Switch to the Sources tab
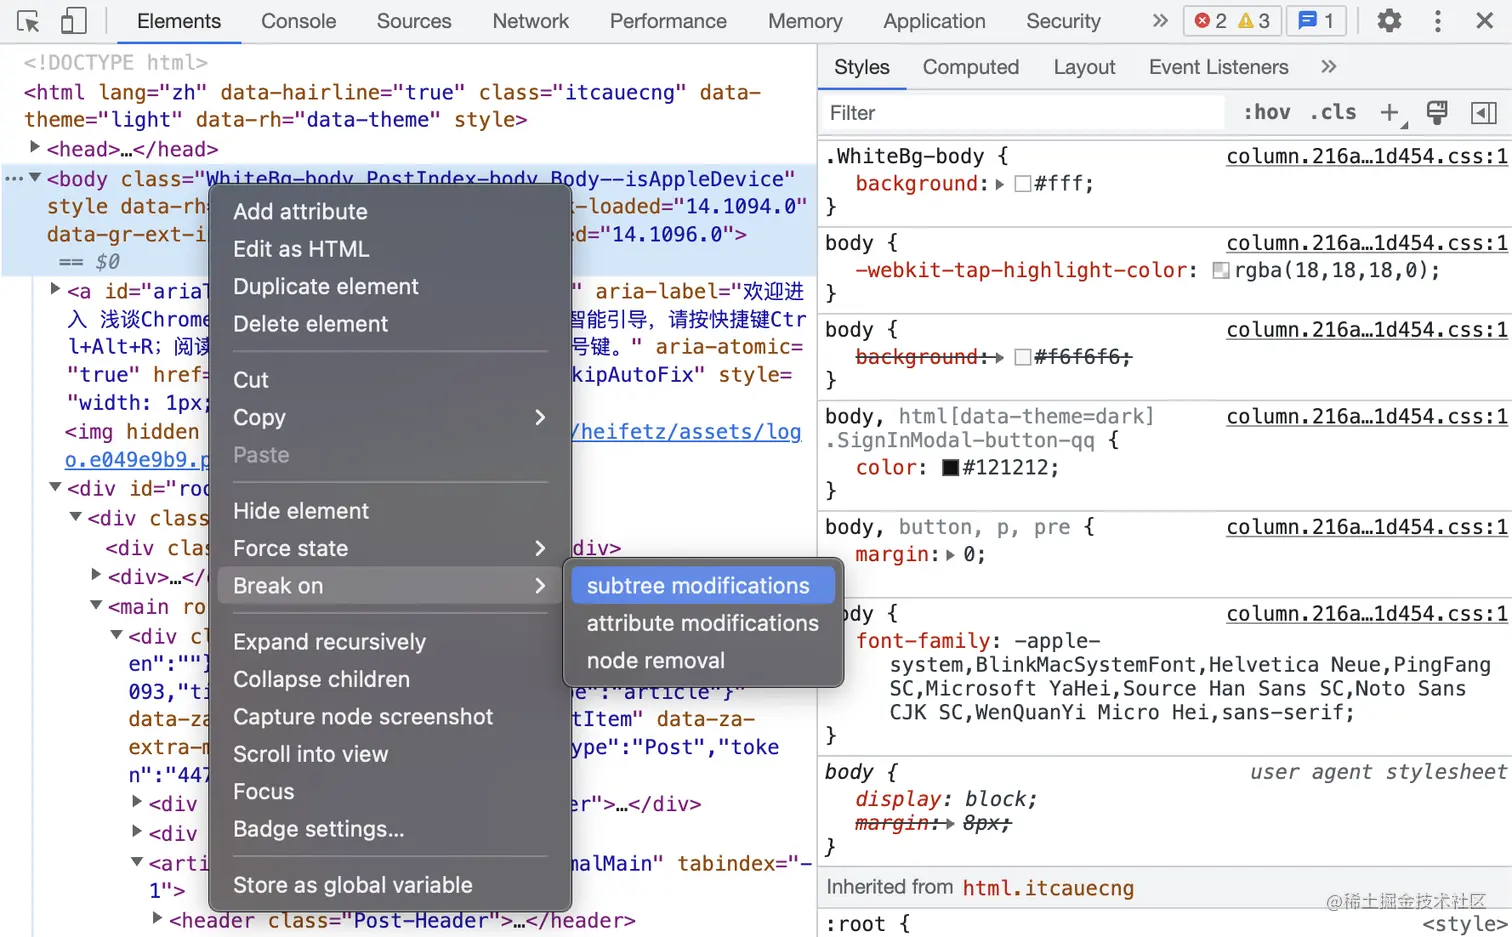 (414, 21)
